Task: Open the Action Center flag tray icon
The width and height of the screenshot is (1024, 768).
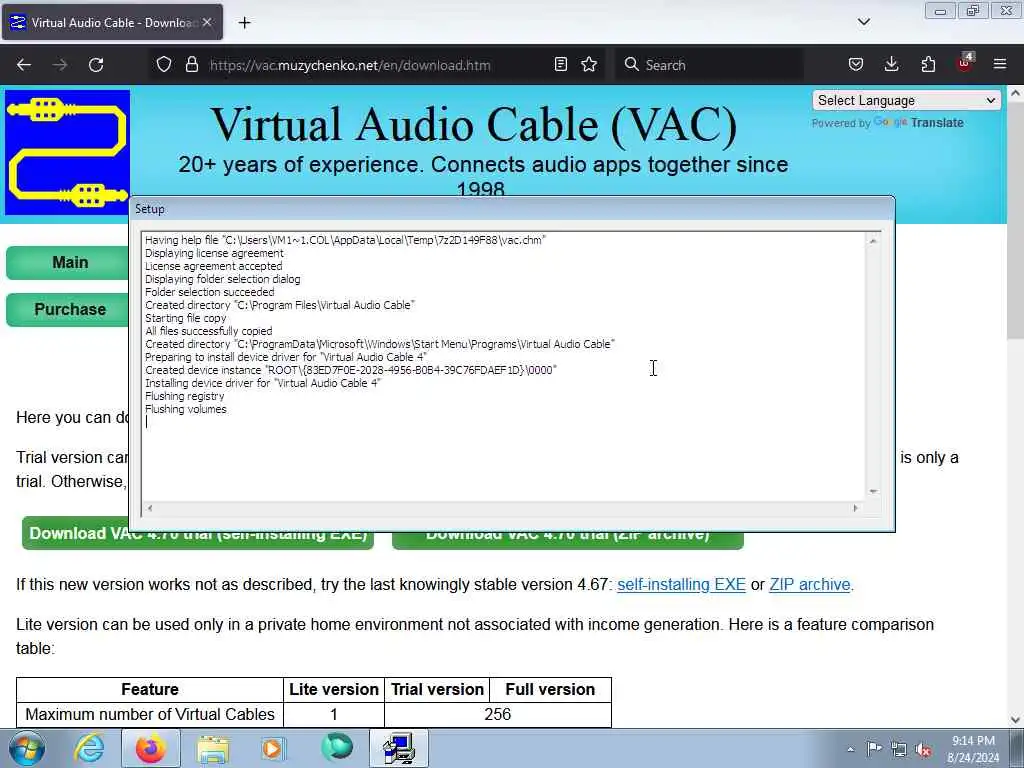Action: click(x=874, y=749)
